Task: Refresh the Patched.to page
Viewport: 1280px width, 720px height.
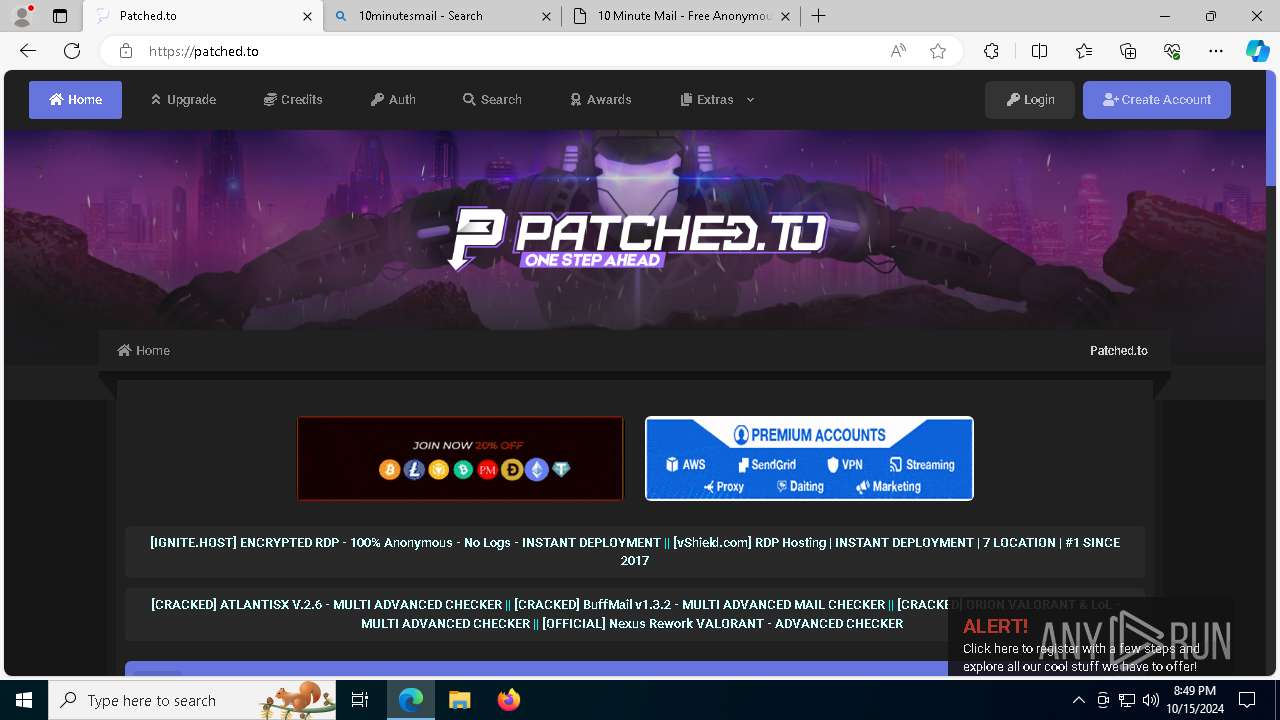Action: pos(72,51)
